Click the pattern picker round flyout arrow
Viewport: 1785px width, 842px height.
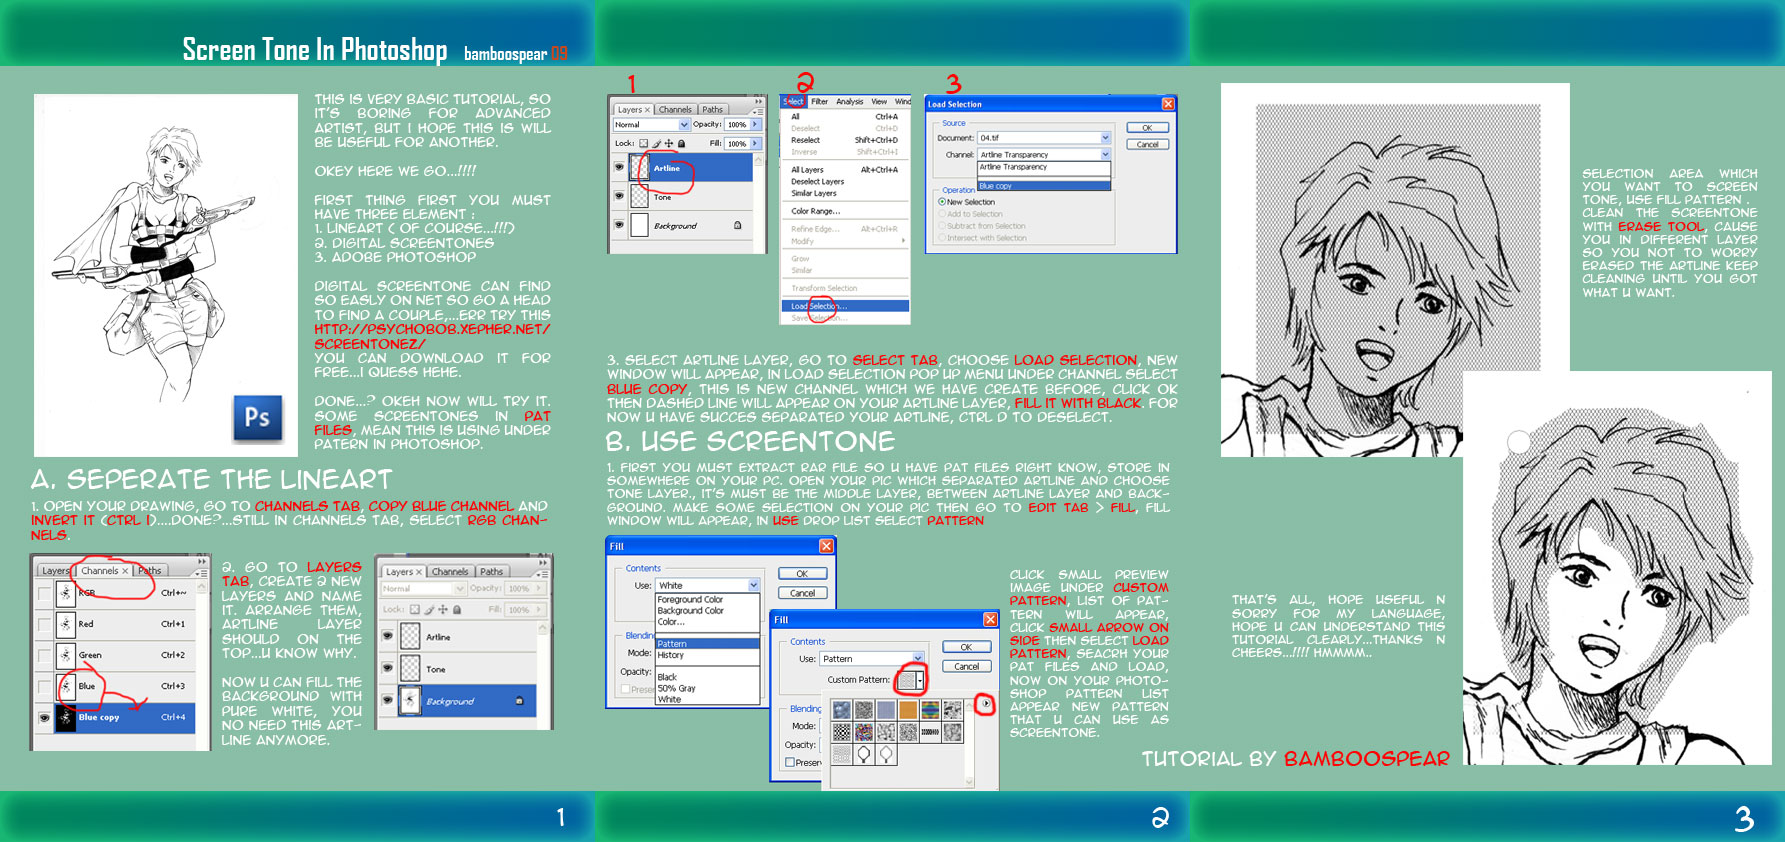(986, 703)
